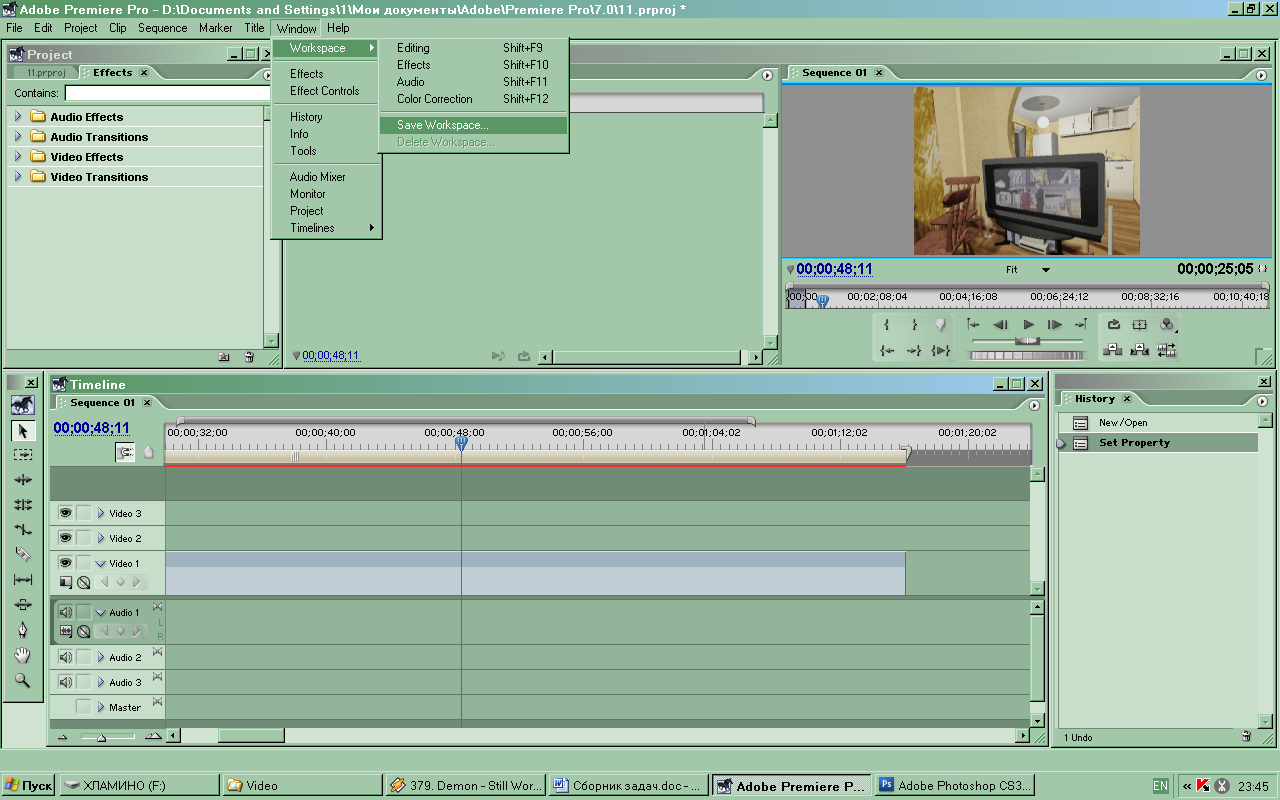Click Set Out Point in Monitor
This screenshot has height=800, width=1280.
pos(913,325)
